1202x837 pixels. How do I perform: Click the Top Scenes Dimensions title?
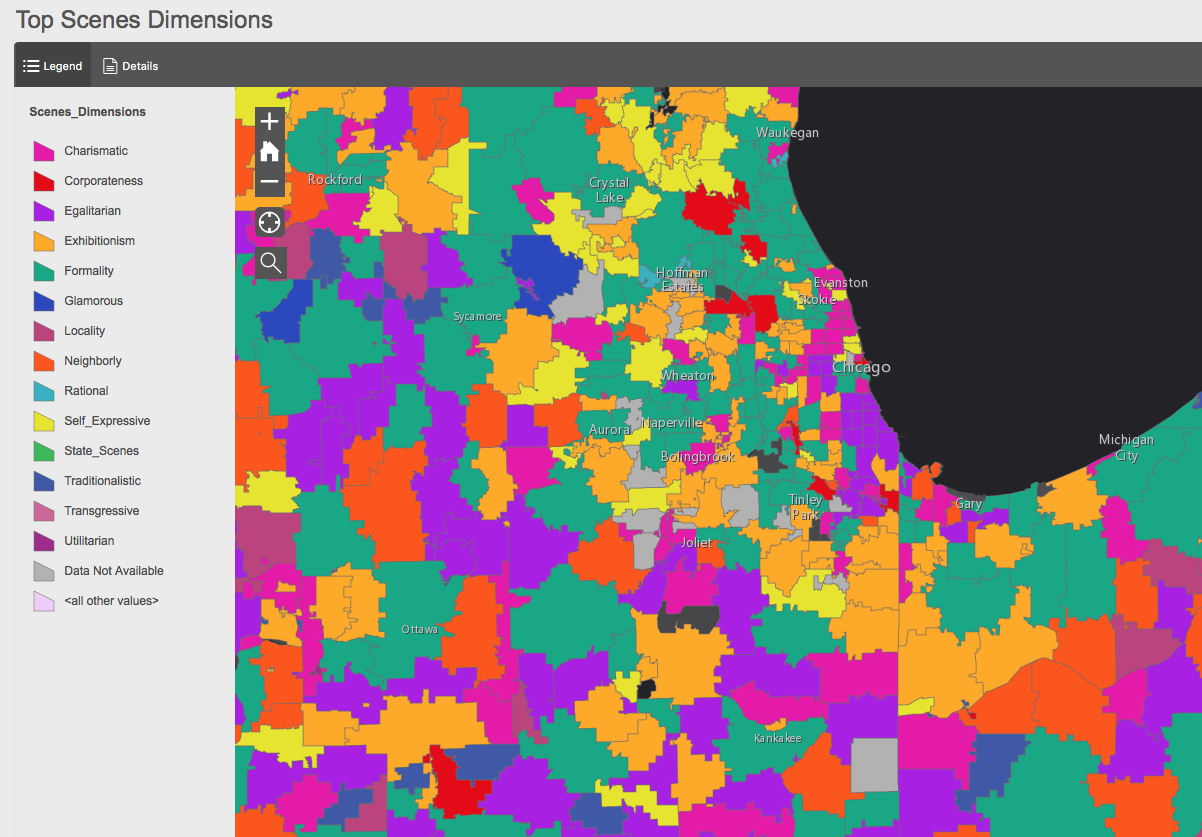pos(144,19)
